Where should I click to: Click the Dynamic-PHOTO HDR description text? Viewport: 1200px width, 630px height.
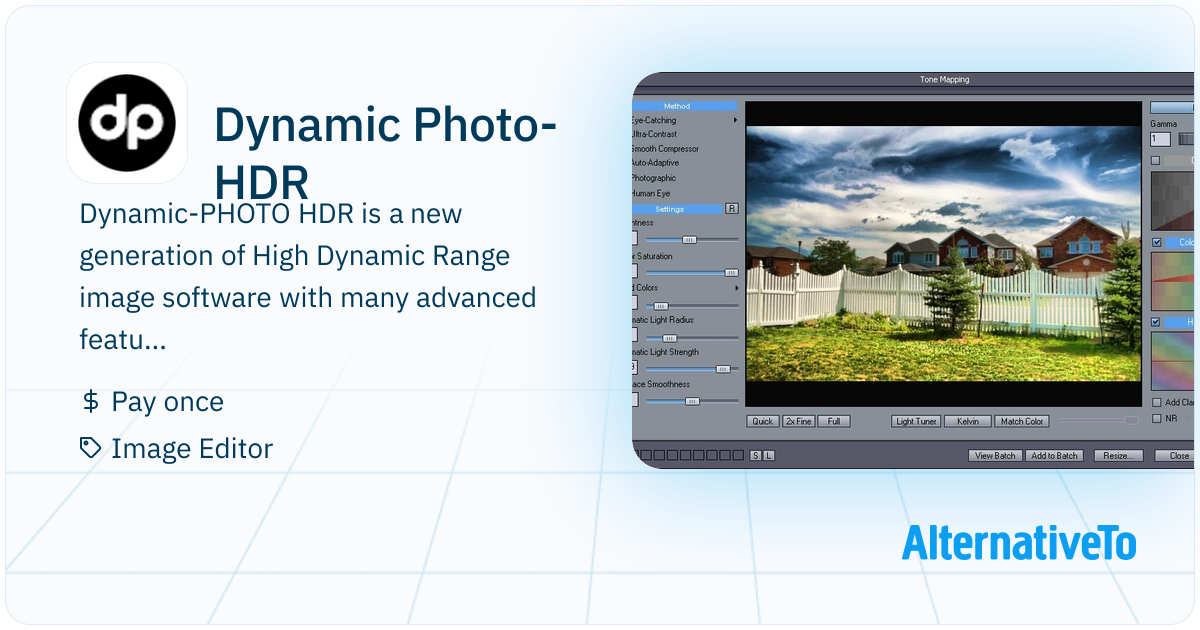coord(308,277)
